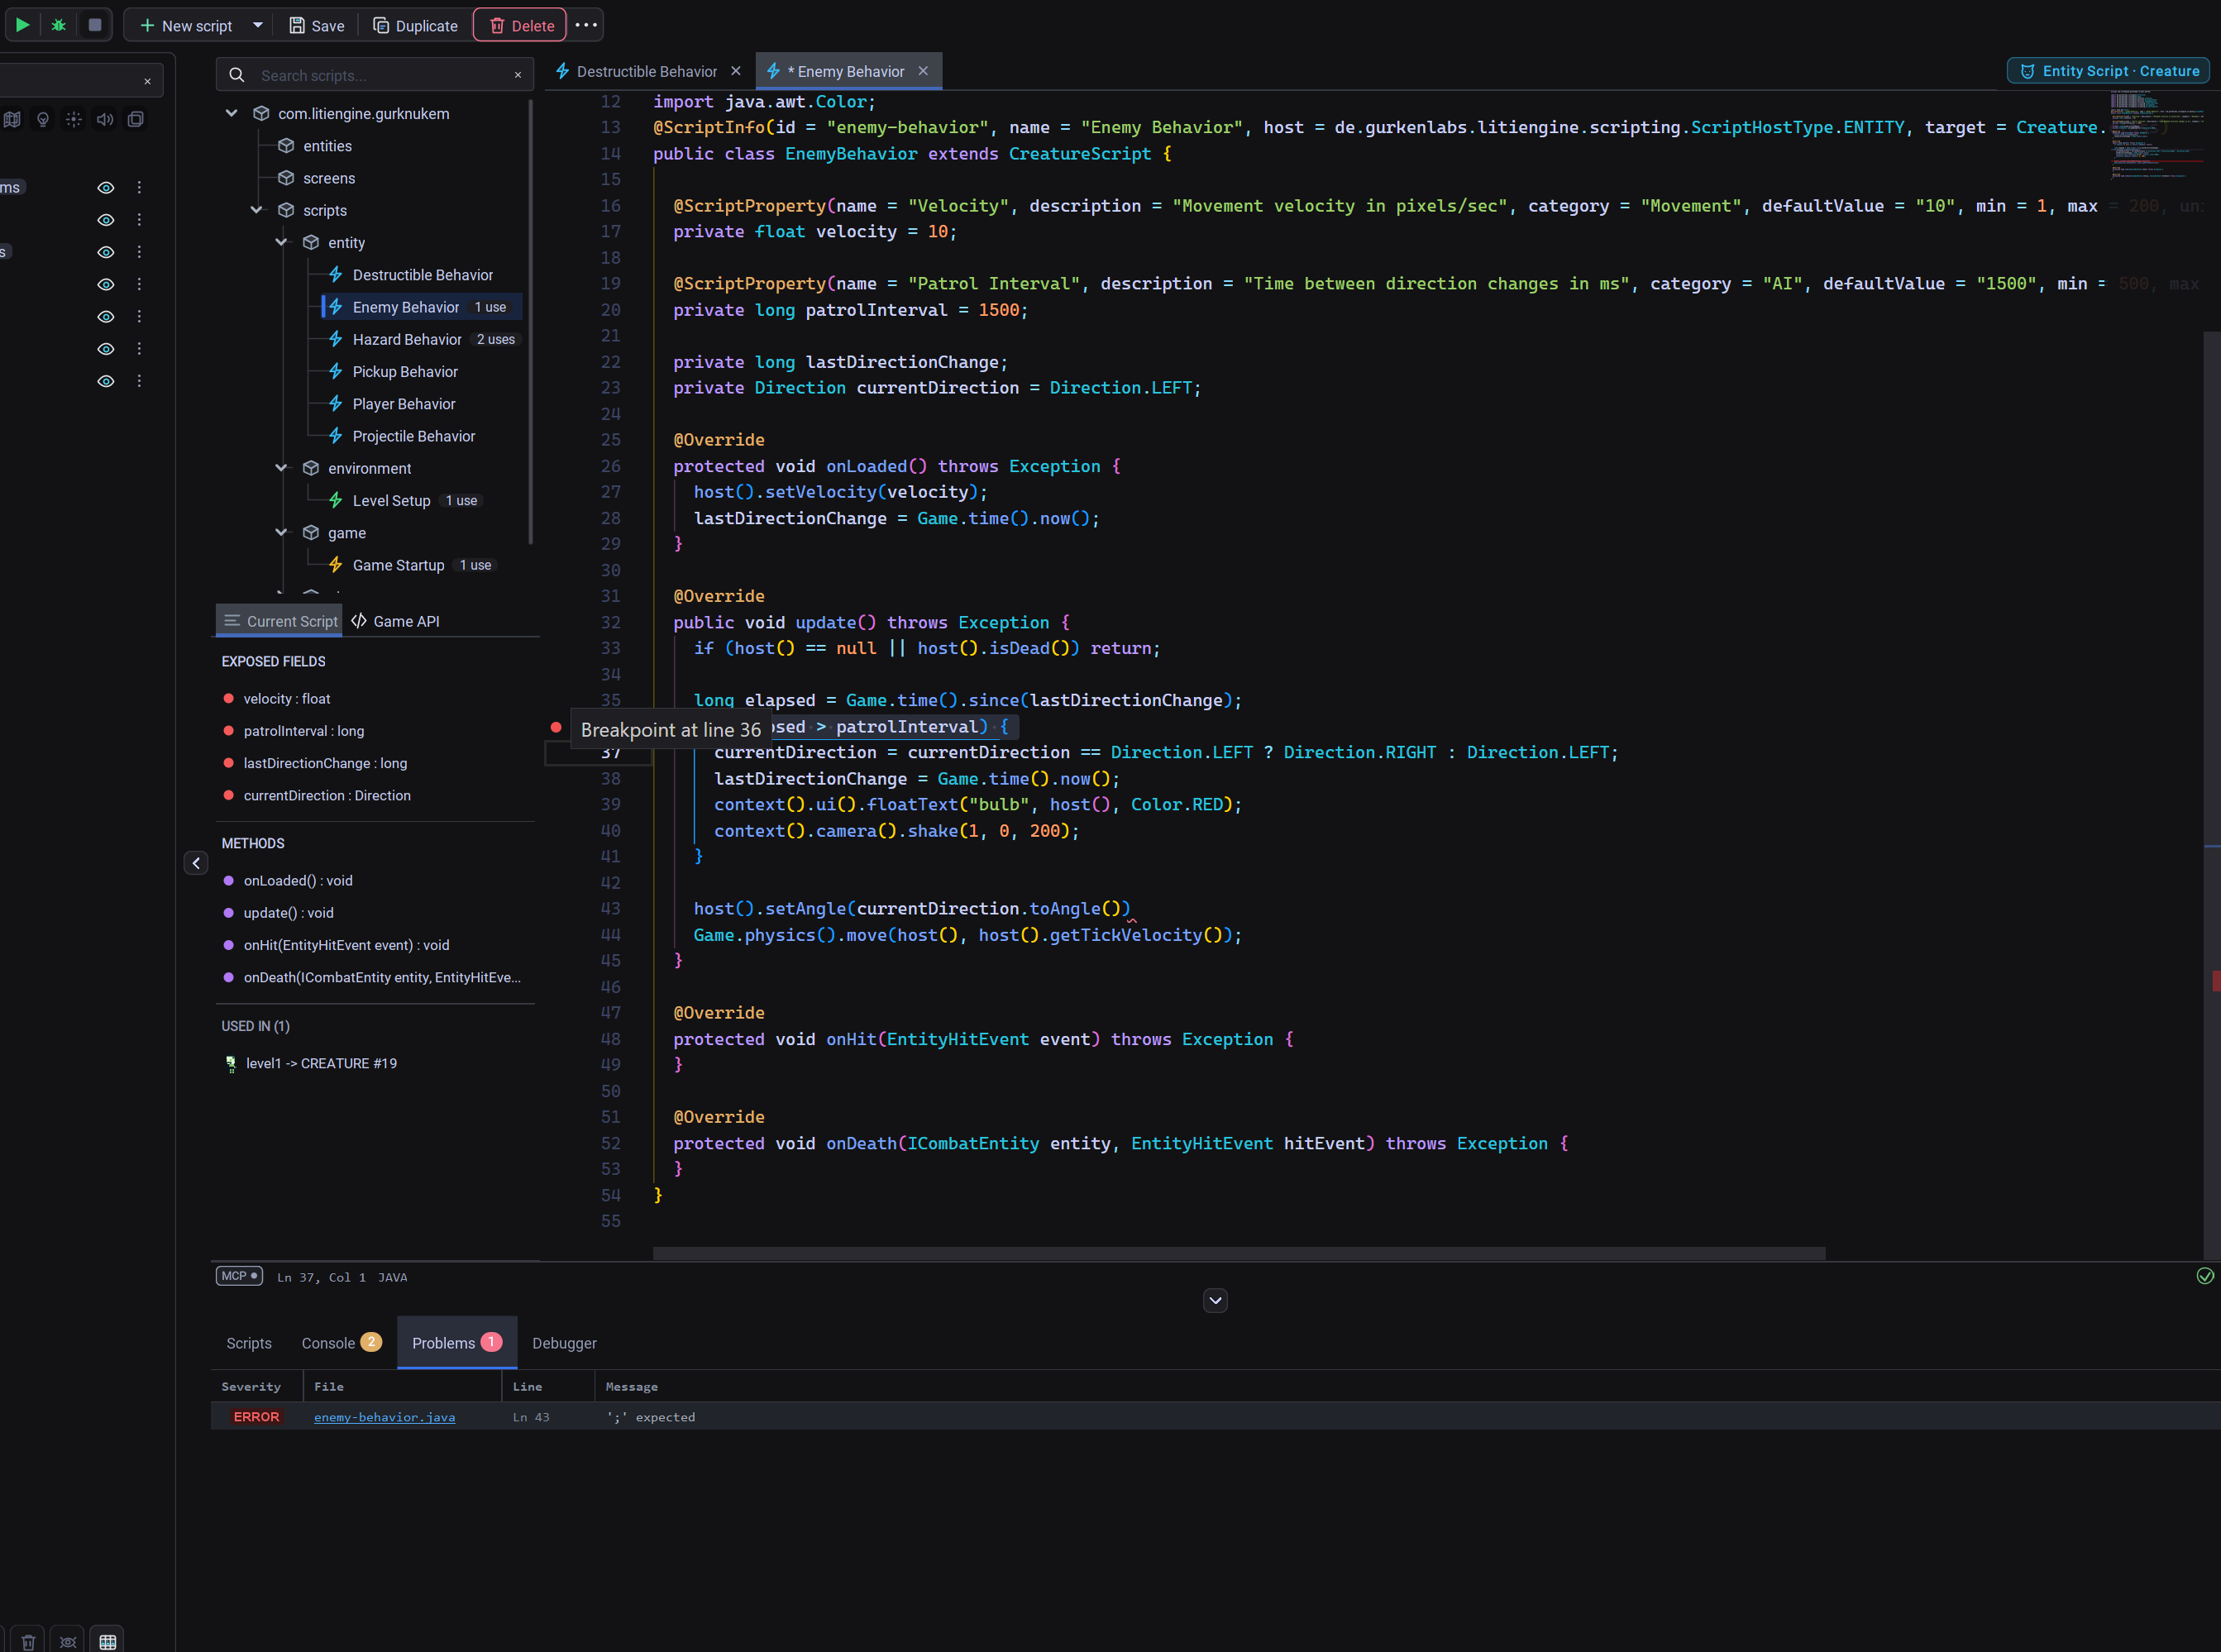Click the script tree vertical scrollbar

point(530,320)
